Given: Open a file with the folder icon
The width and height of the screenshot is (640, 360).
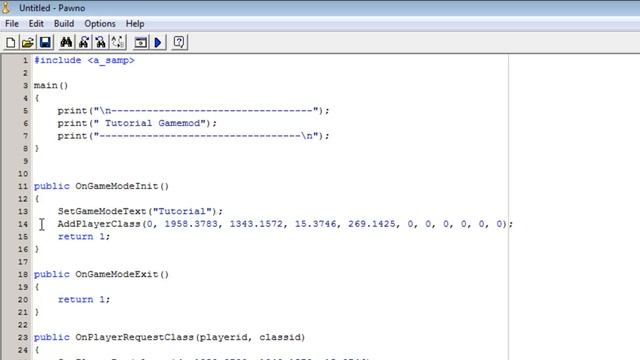Looking at the screenshot, I should pos(28,42).
